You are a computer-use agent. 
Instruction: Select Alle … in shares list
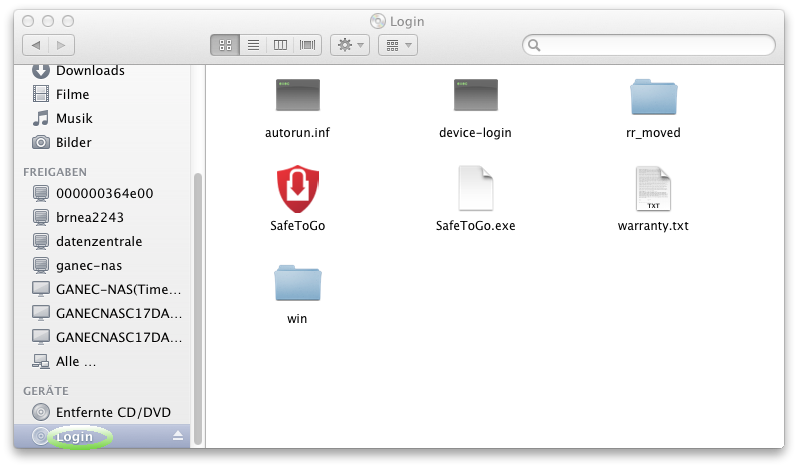coord(102,362)
